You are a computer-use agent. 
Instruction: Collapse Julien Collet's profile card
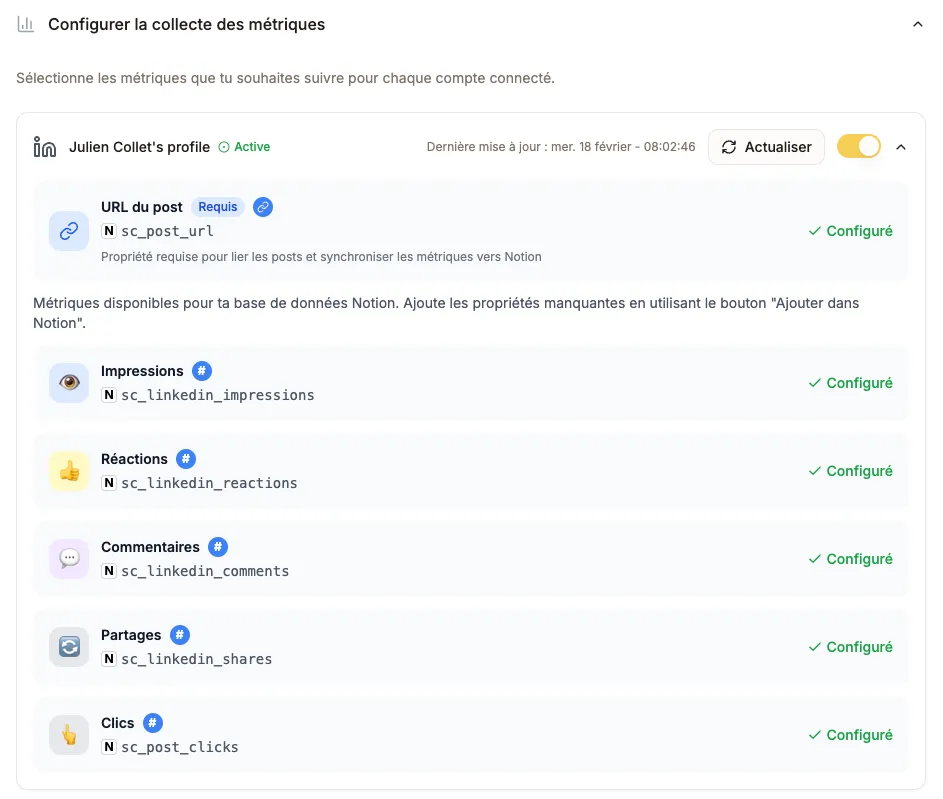tap(901, 146)
